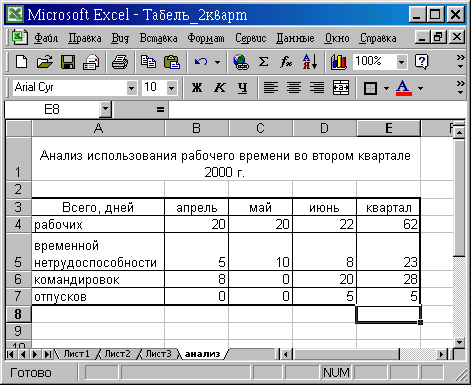Insert hyperlink globe icon

(x=241, y=62)
